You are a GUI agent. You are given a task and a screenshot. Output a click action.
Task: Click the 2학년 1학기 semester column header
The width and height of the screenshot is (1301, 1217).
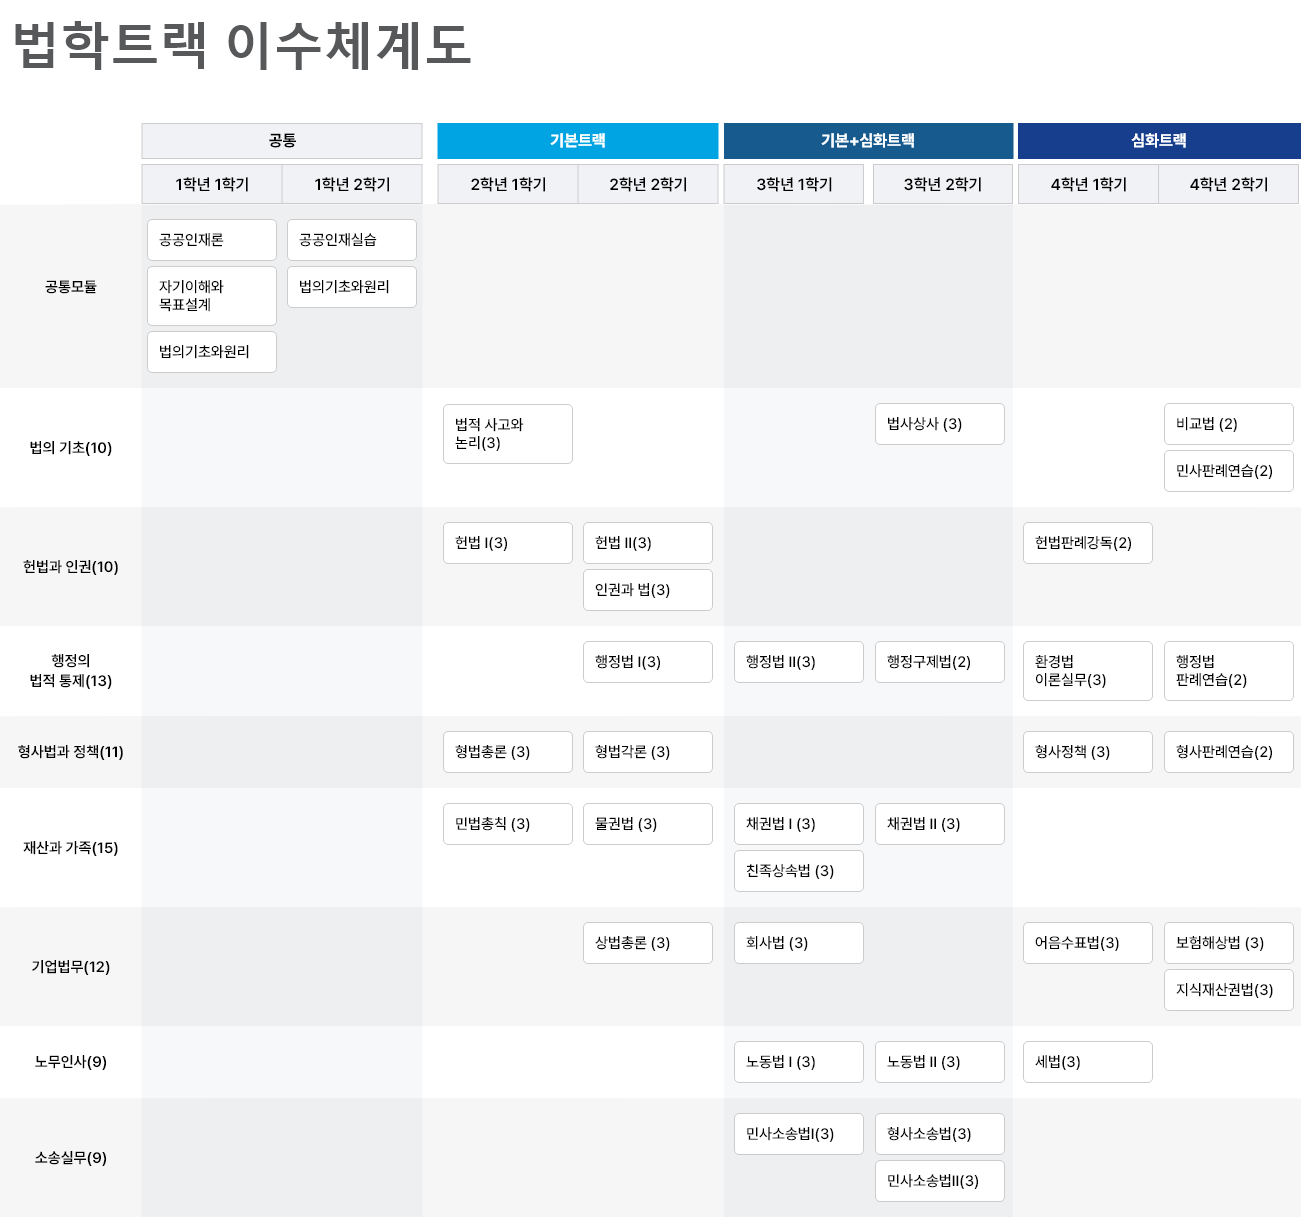click(508, 184)
